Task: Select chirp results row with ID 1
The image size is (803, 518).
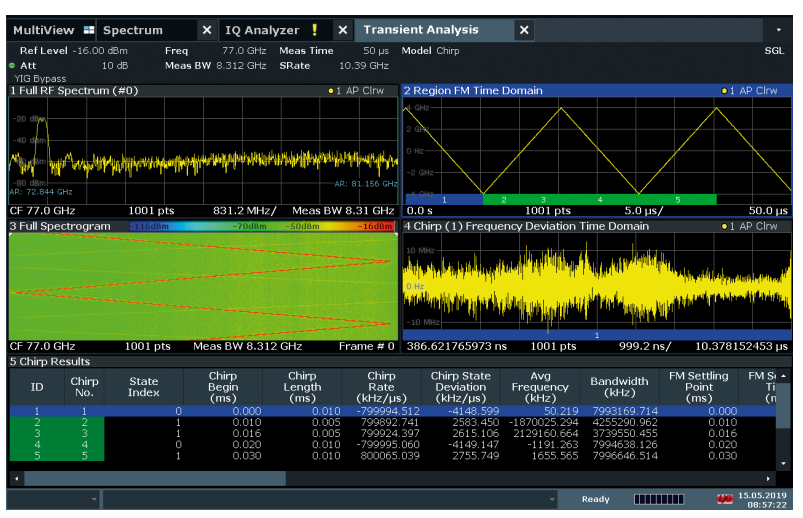Action: 393,411
